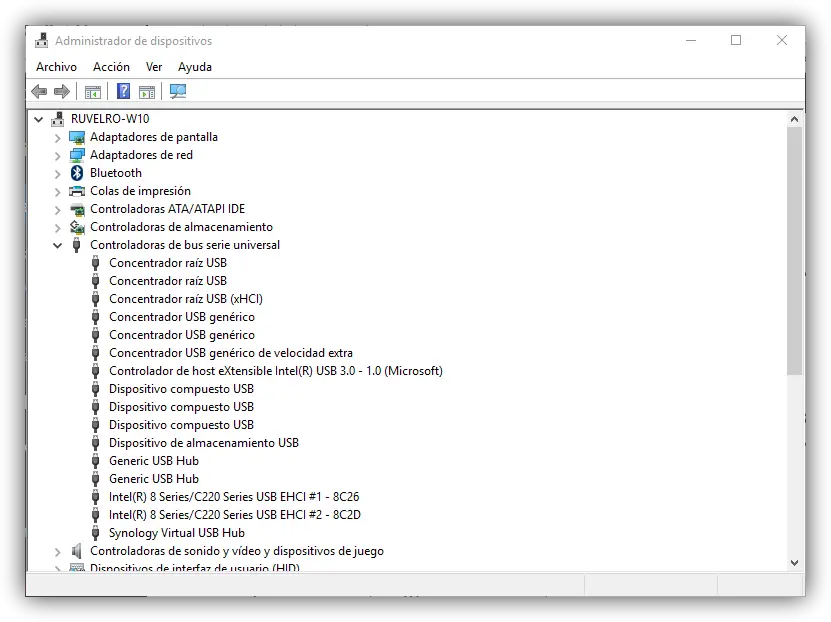Select Dispositivo de almacenamiento USB
The width and height of the screenshot is (831, 622).
point(204,443)
